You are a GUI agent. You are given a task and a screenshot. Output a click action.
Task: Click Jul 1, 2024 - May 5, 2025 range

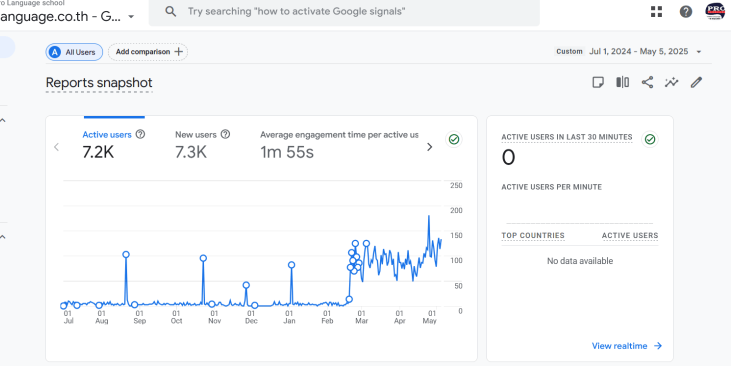(x=639, y=52)
